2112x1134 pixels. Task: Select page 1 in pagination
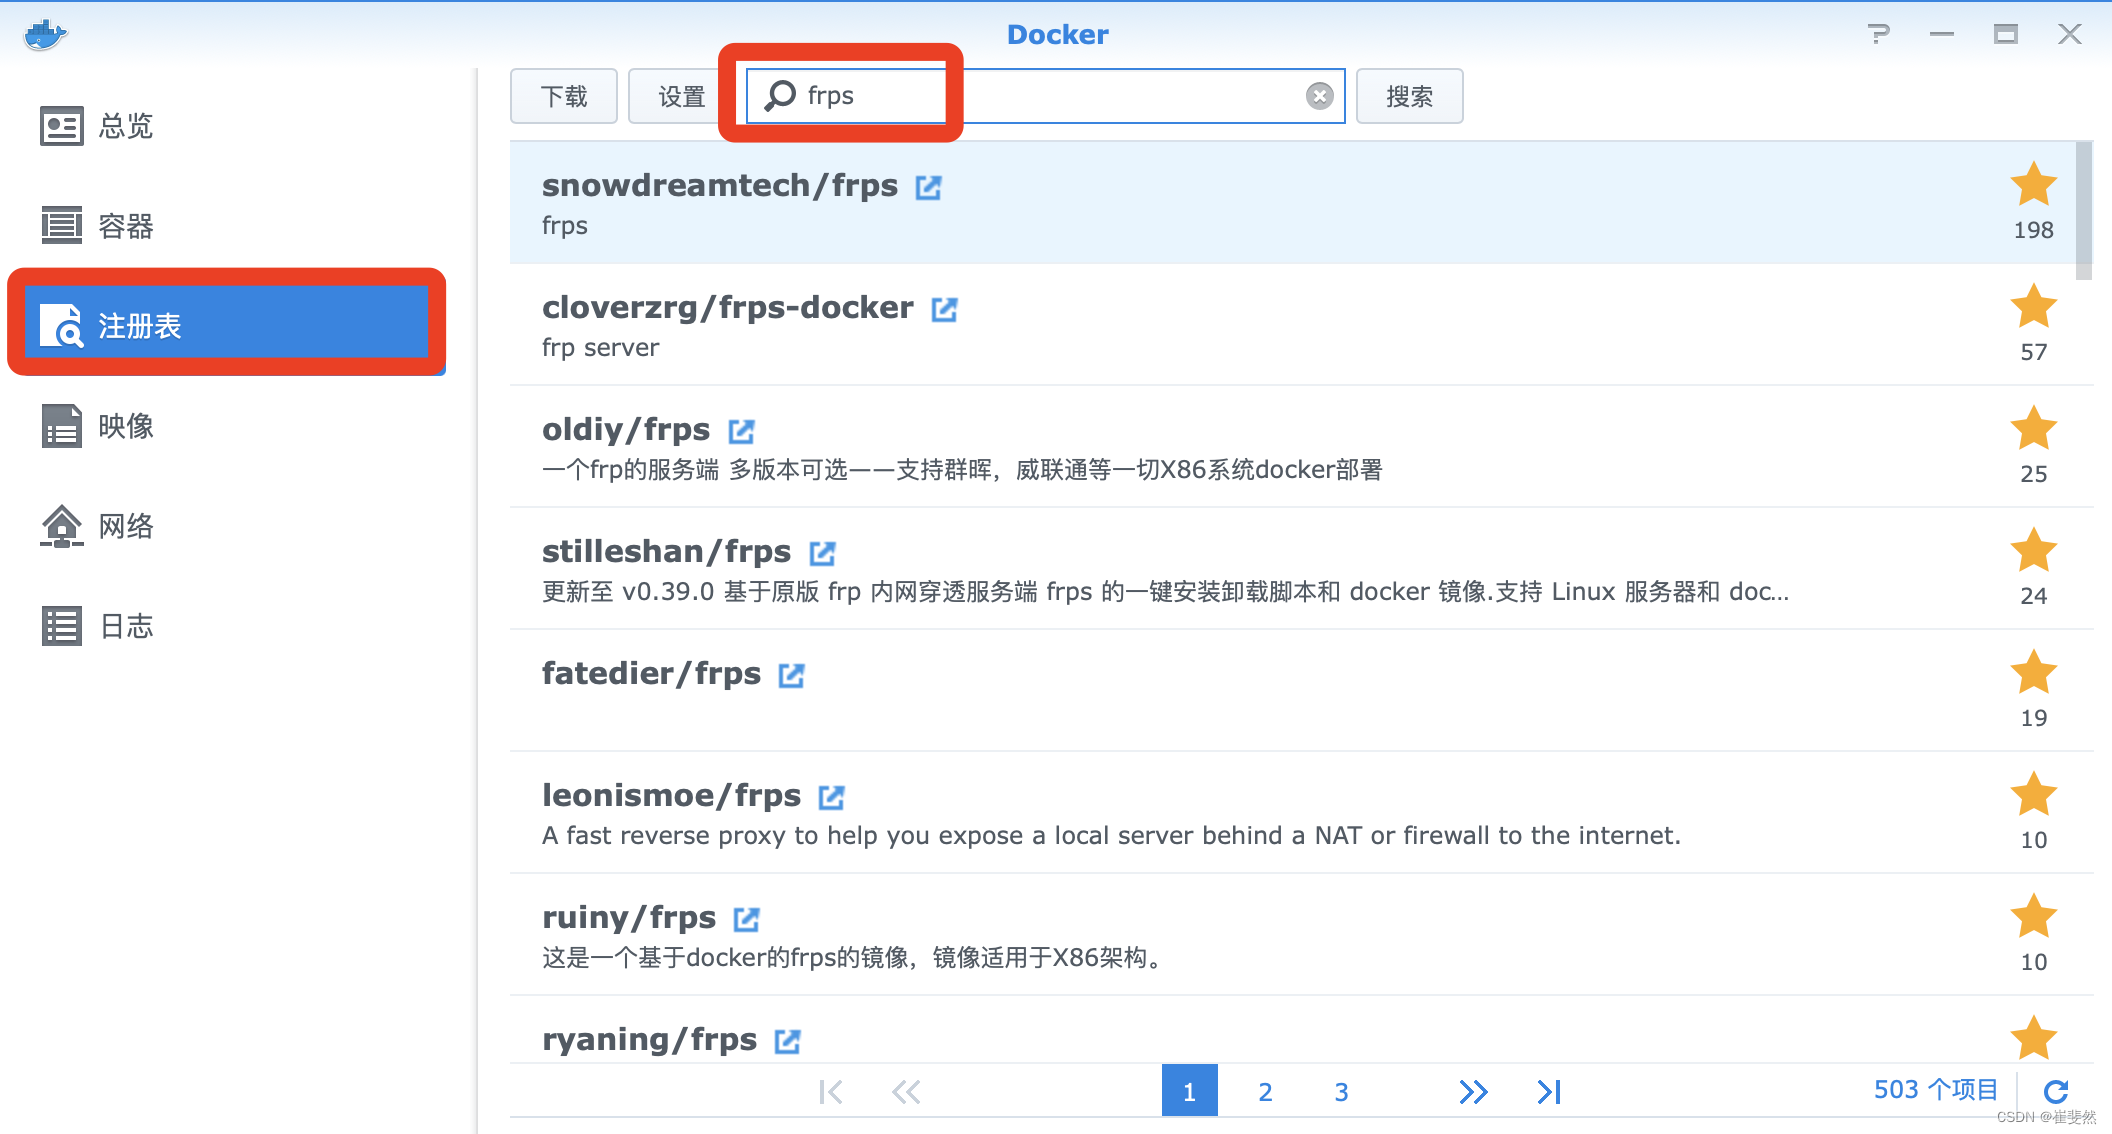1189,1091
